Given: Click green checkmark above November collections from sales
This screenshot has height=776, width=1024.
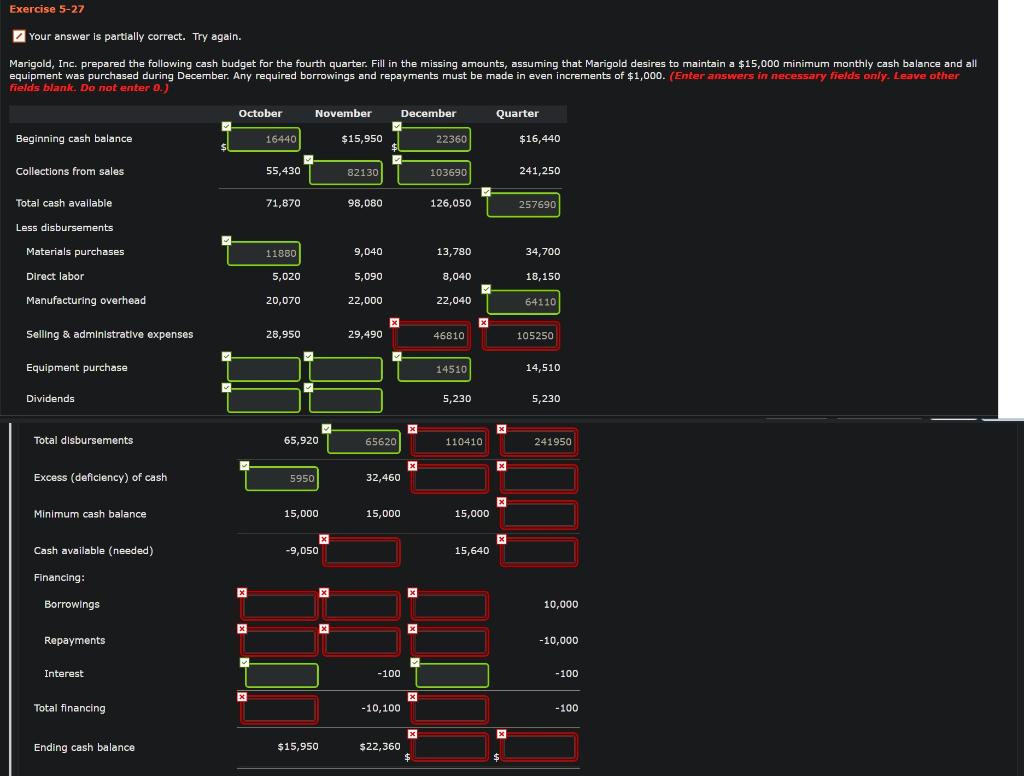Looking at the screenshot, I should click(308, 159).
